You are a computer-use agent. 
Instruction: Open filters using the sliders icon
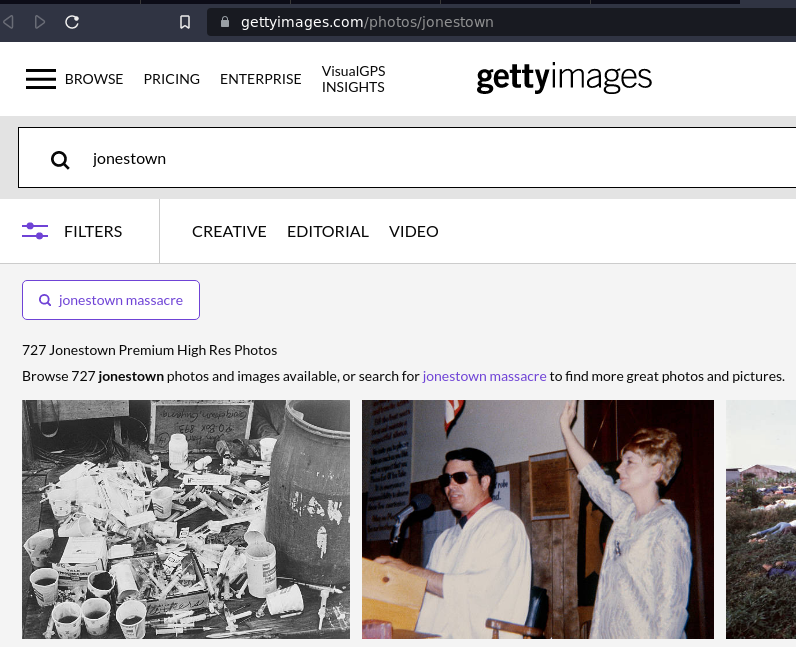point(35,231)
